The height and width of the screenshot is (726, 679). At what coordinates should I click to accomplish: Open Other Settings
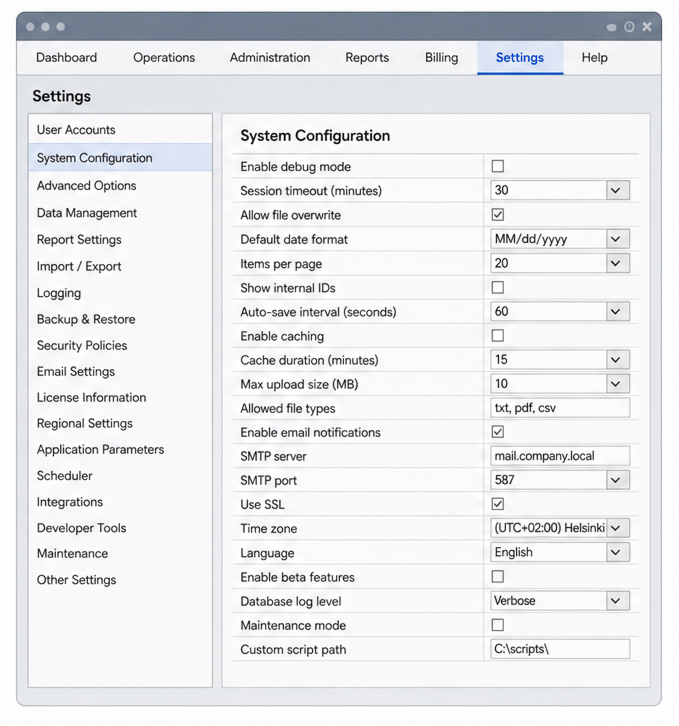pos(120,580)
